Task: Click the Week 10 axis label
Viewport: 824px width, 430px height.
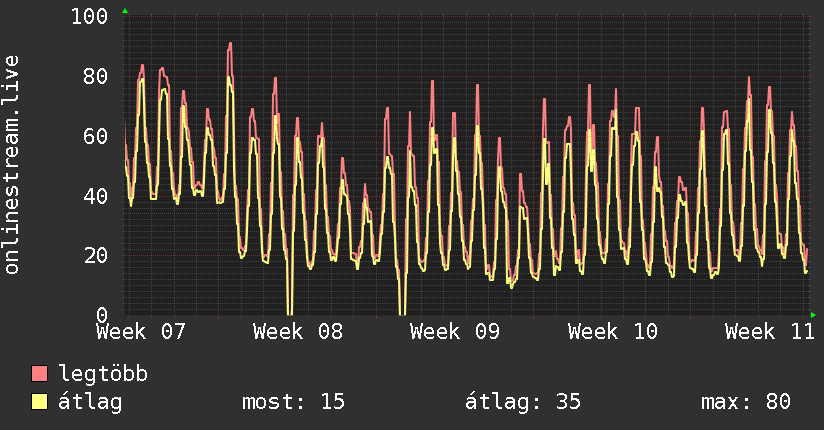Action: [x=613, y=332]
